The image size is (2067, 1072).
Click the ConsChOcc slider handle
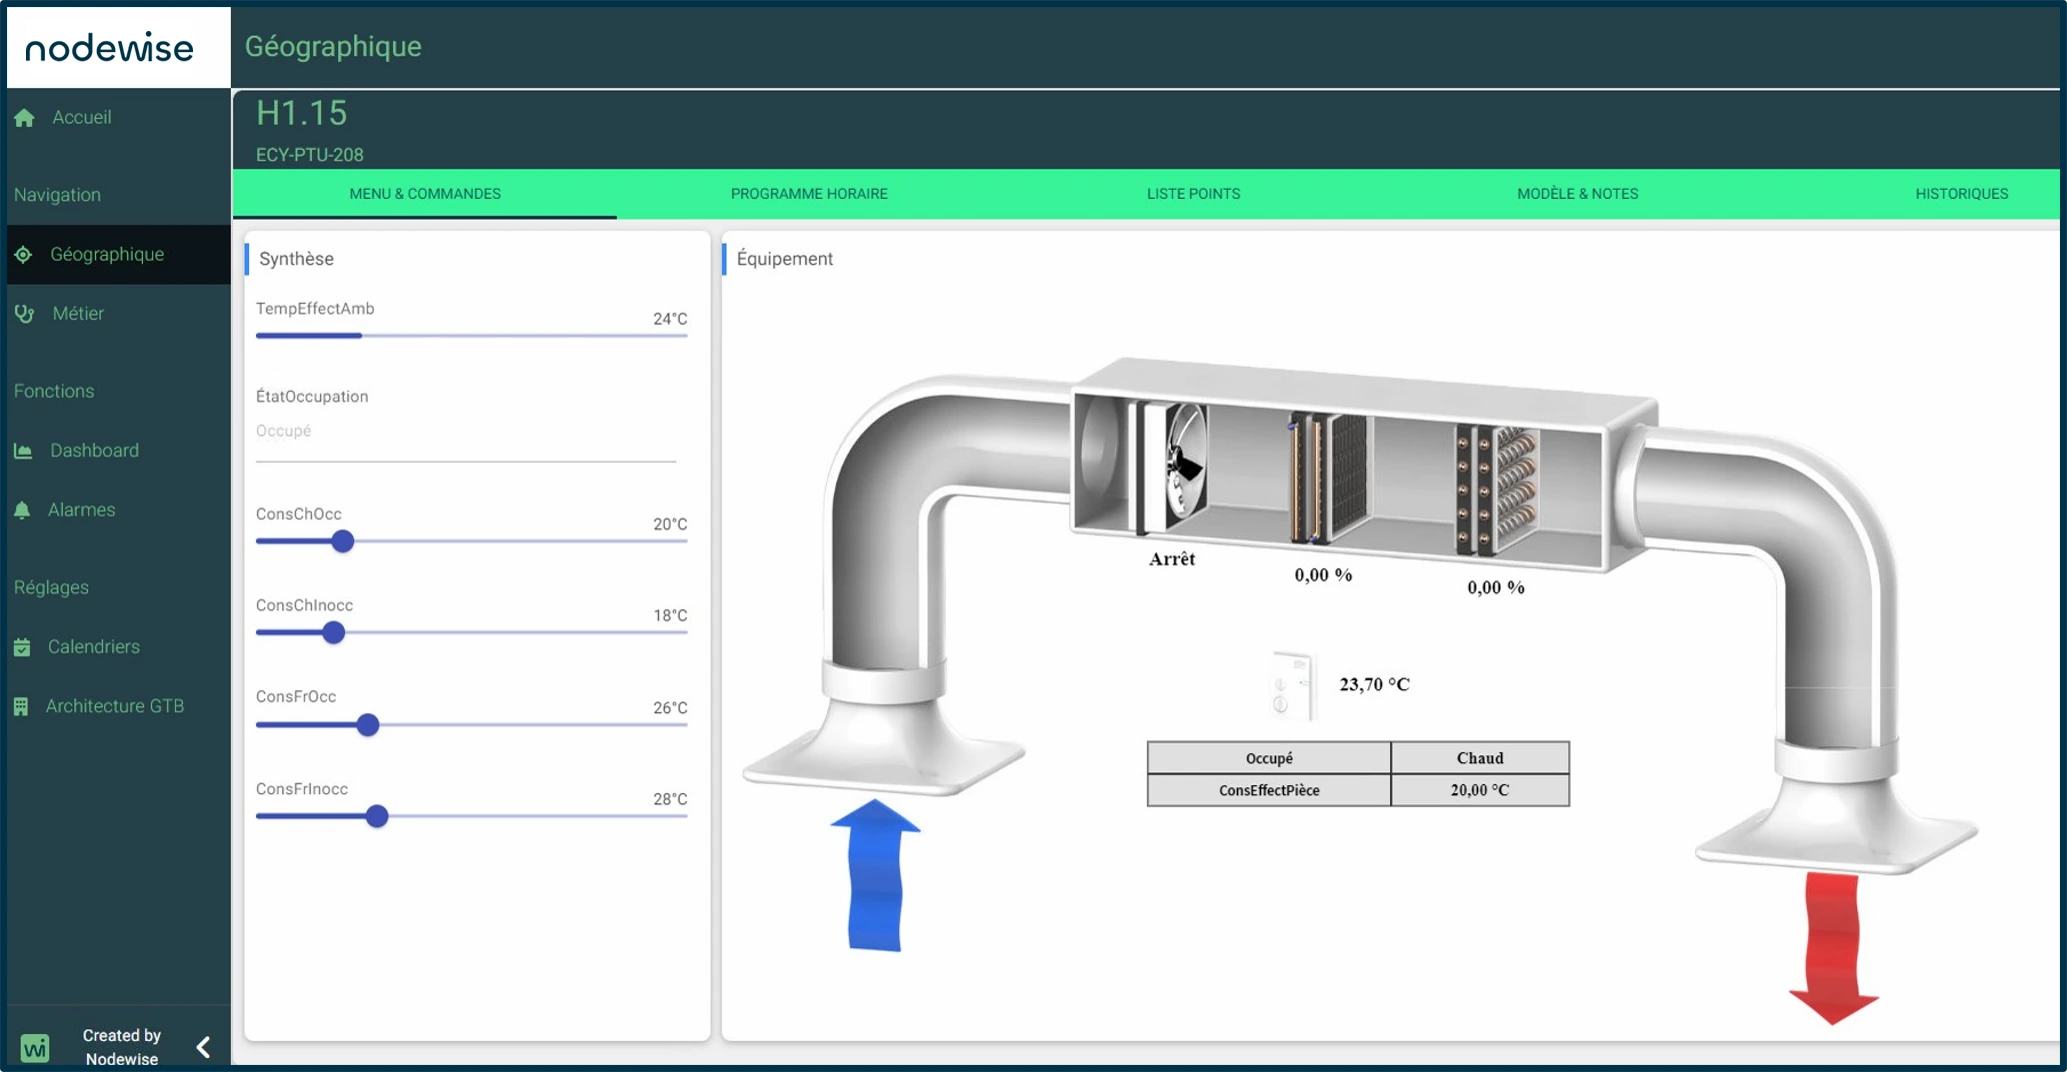[x=343, y=541]
